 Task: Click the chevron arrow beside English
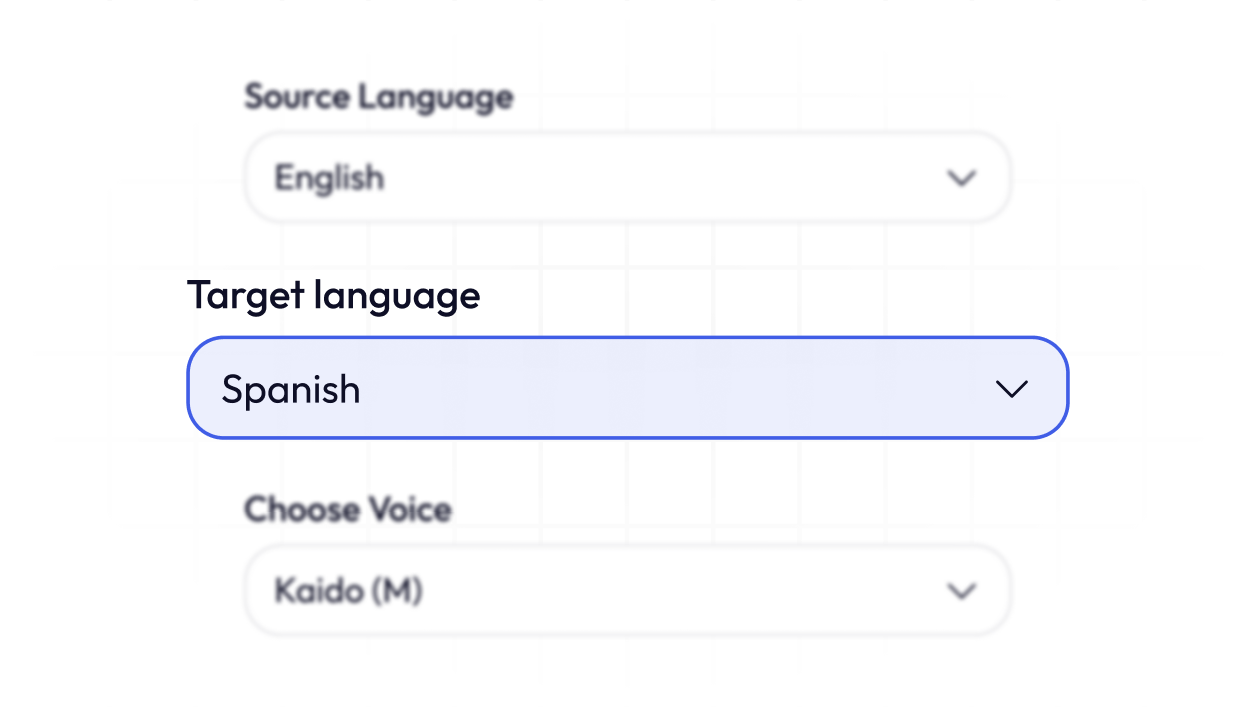(961, 178)
